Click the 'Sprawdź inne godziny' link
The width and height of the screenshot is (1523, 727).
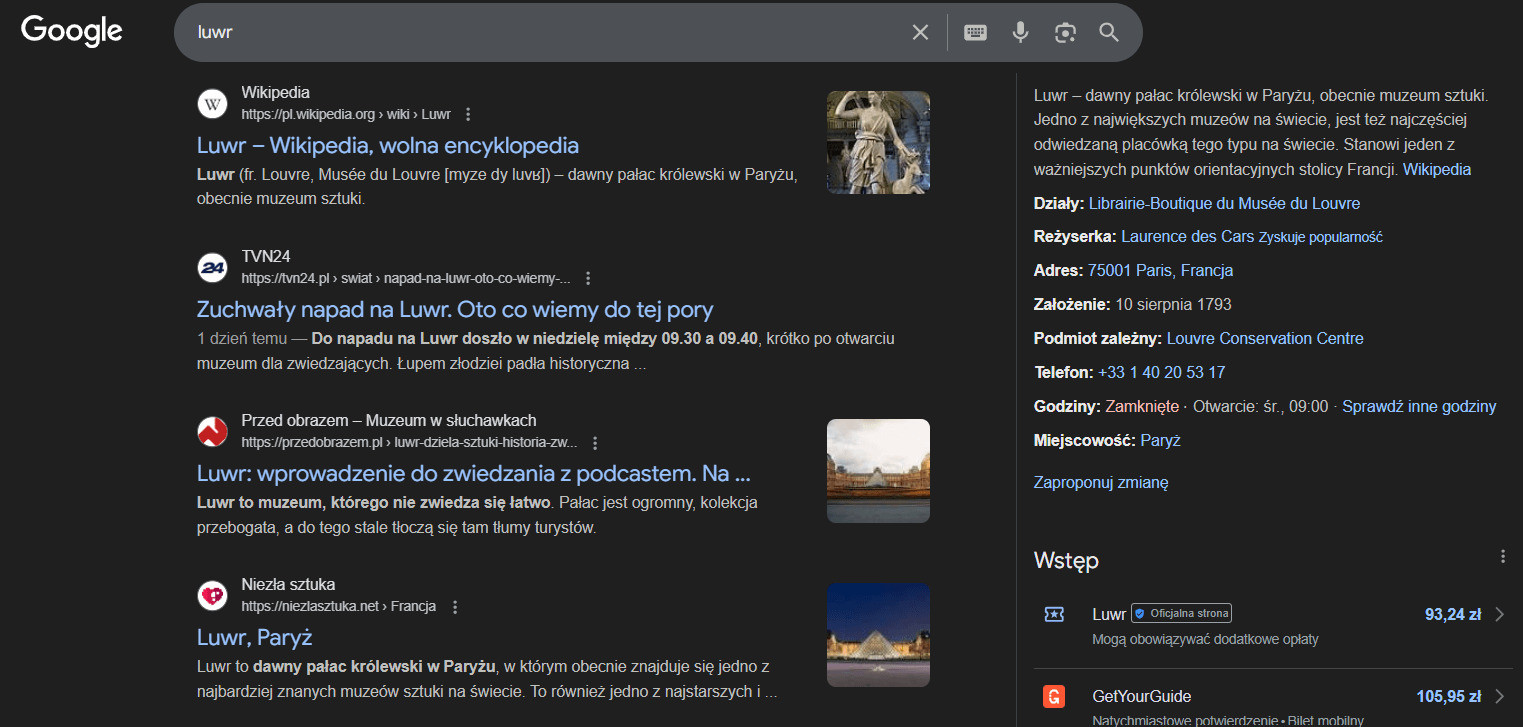point(1419,406)
